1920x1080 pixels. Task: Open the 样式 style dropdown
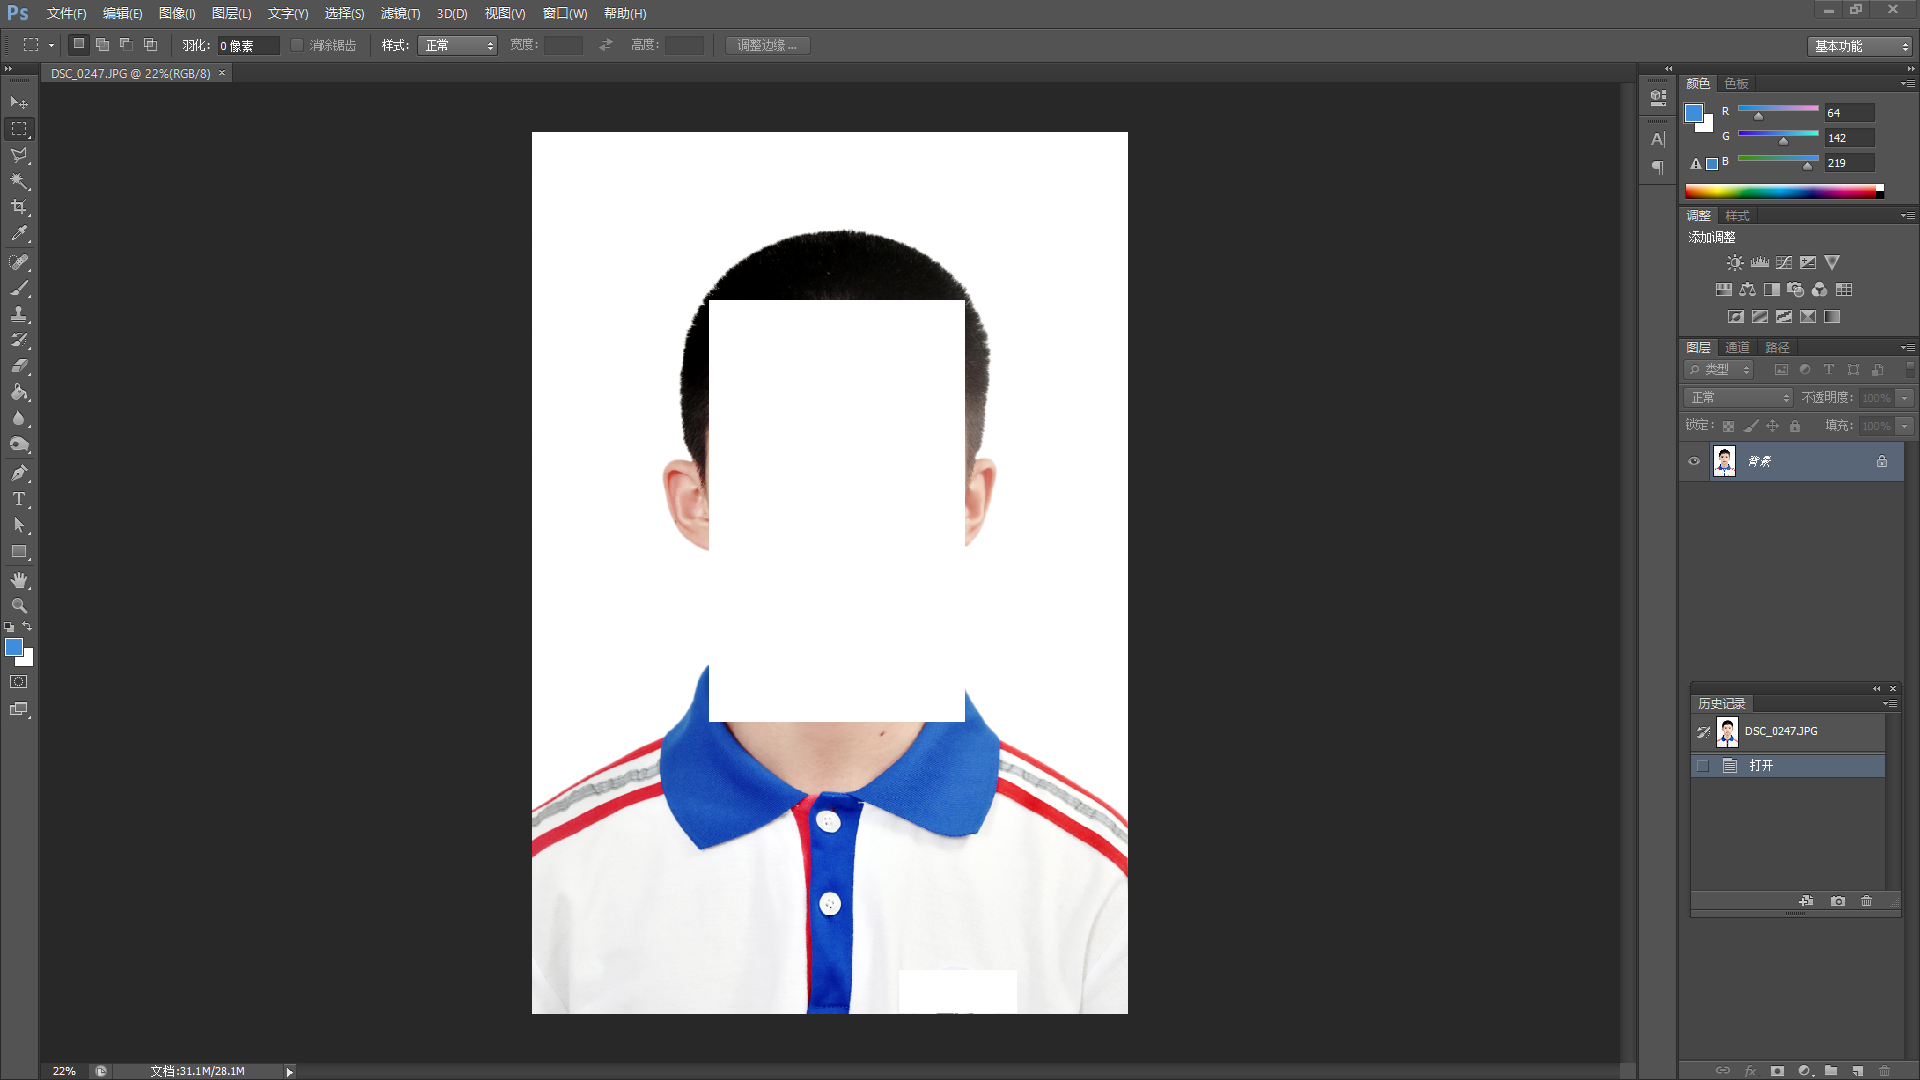457,45
